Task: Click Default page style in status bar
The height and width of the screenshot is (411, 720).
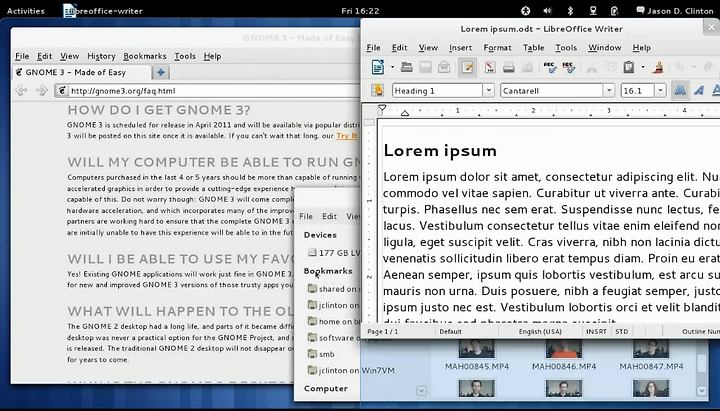Action: coord(450,331)
